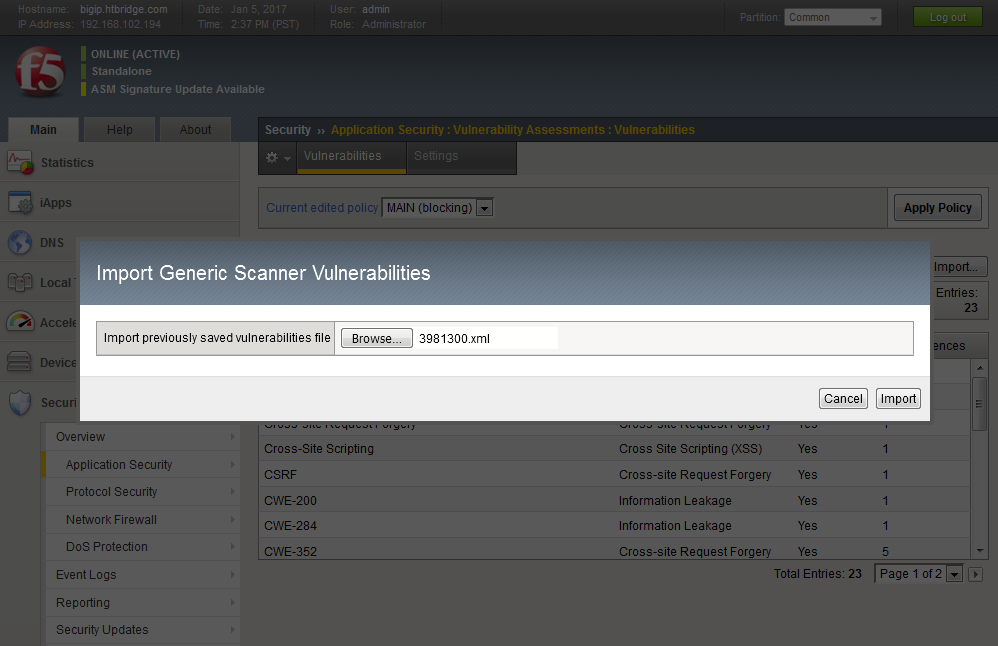Cancel the import dialog
The image size is (998, 646).
[842, 398]
